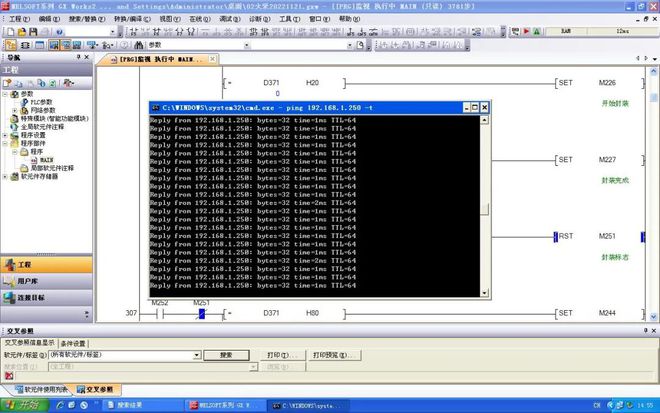Collapse the 程序部件 tree node
This screenshot has width=660, height=413.
5,143
